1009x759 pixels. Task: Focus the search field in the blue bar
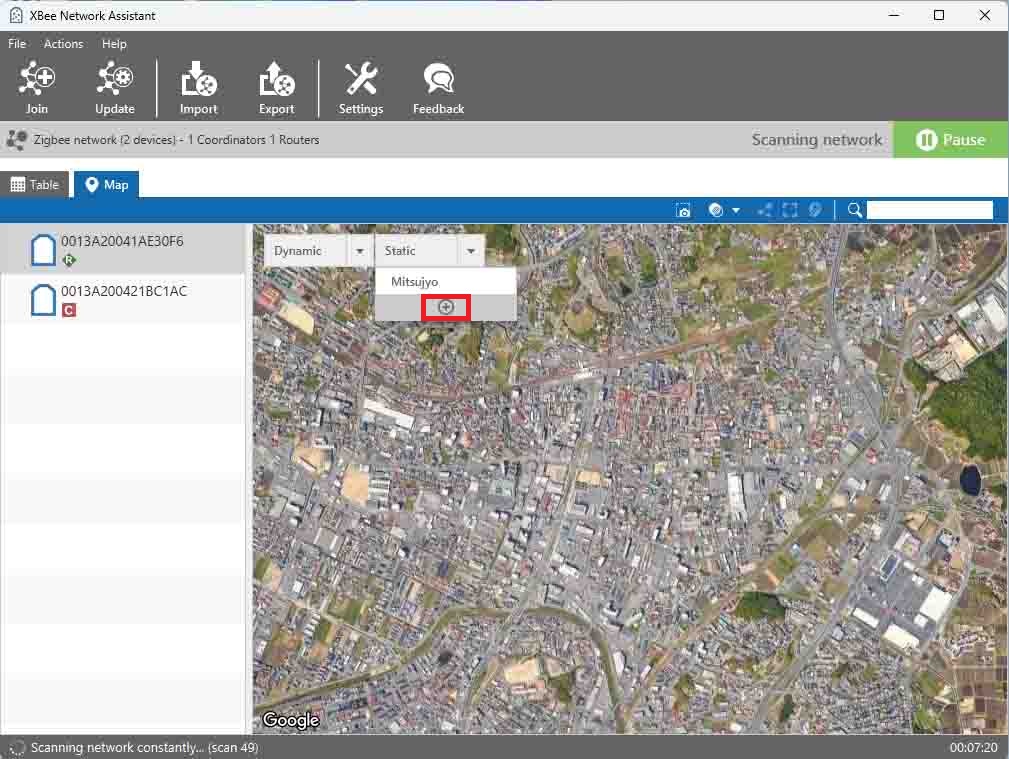tap(929, 211)
